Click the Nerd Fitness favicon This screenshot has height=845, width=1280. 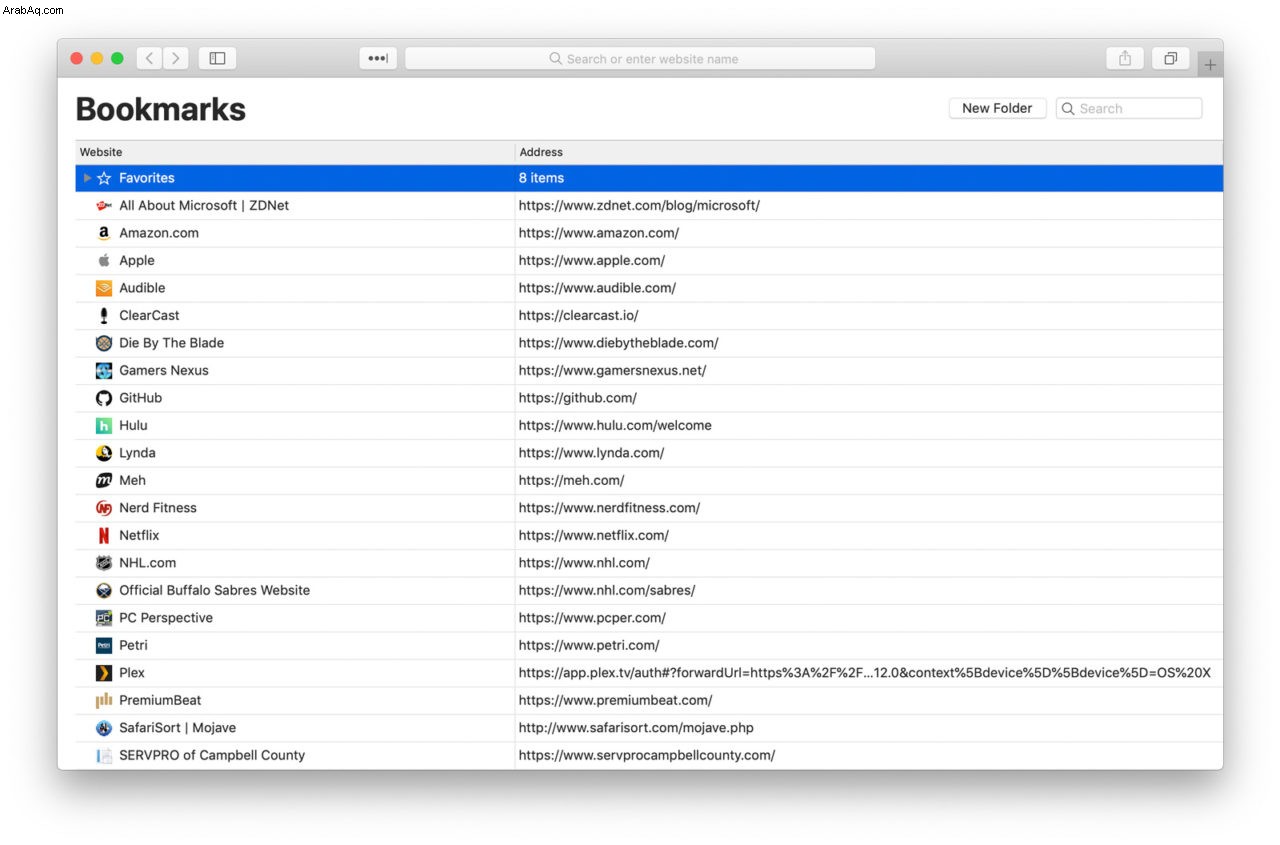coord(104,508)
